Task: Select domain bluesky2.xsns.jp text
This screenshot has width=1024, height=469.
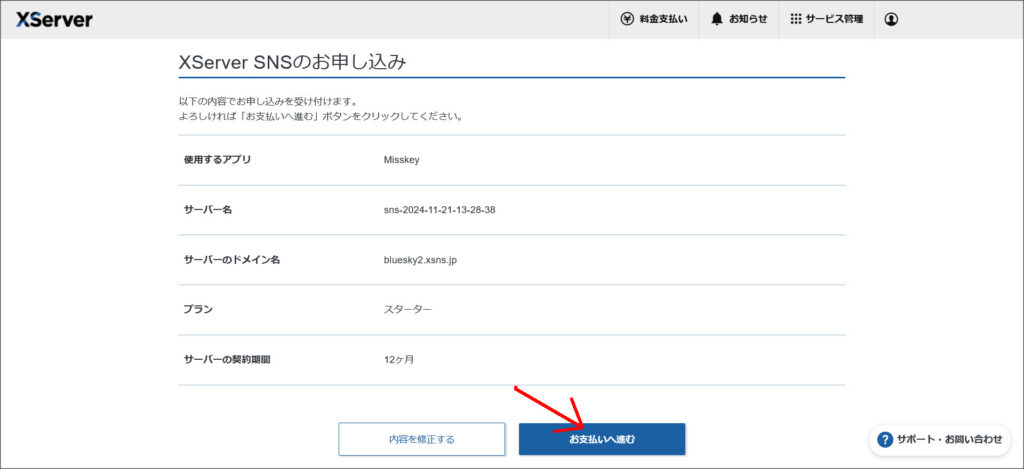Action: (x=420, y=260)
